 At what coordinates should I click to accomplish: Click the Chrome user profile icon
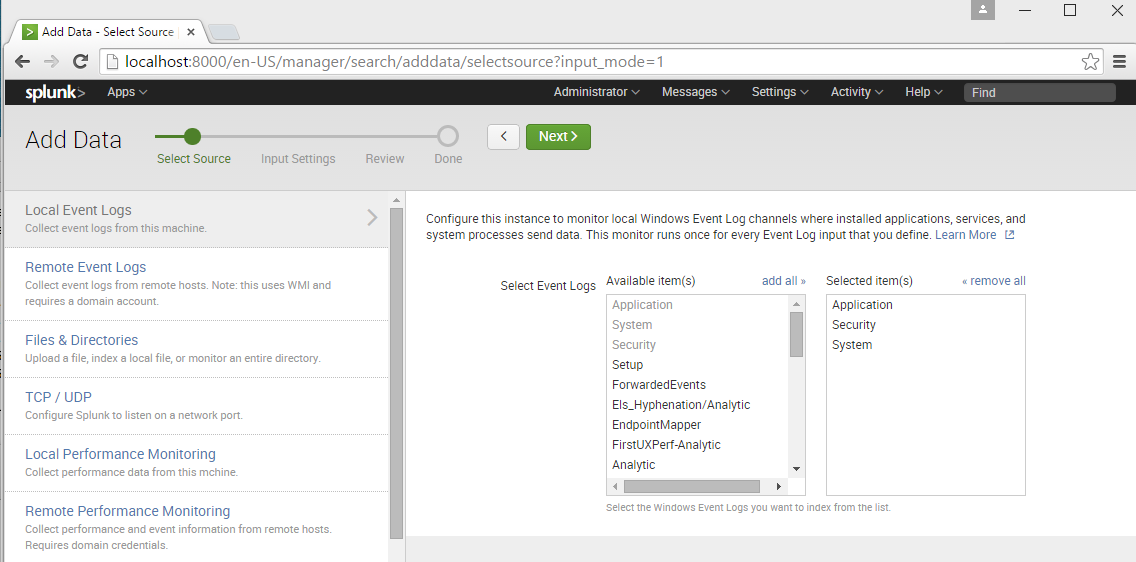[x=984, y=10]
